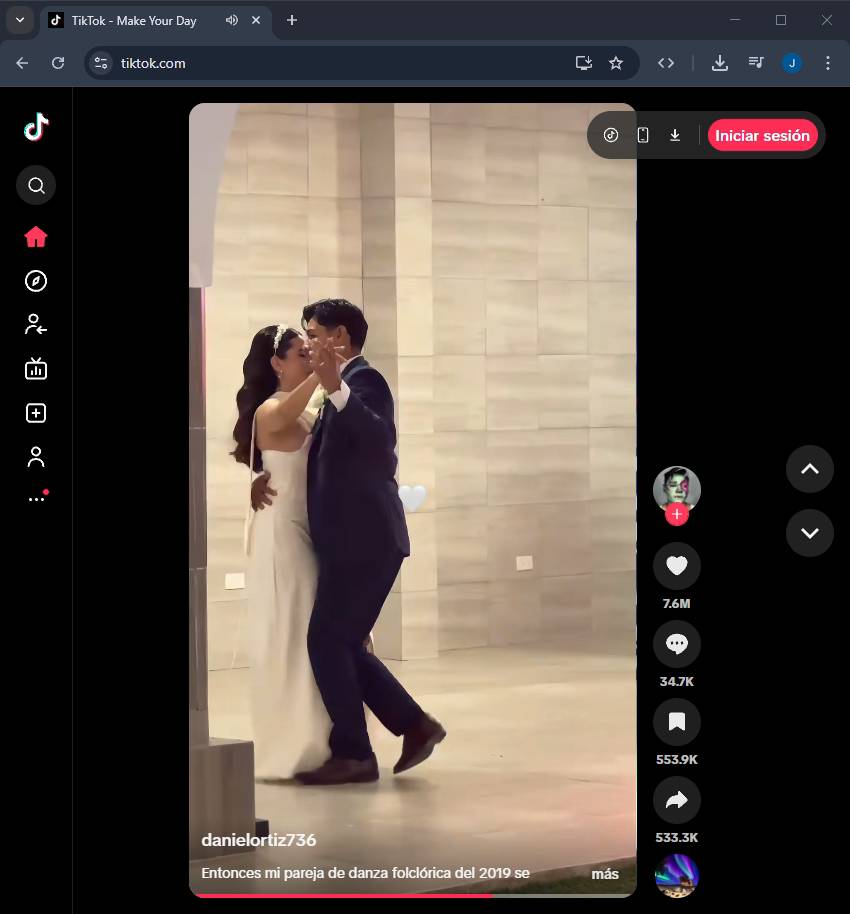Share the video with the arrow icon
The width and height of the screenshot is (850, 914).
(x=676, y=800)
